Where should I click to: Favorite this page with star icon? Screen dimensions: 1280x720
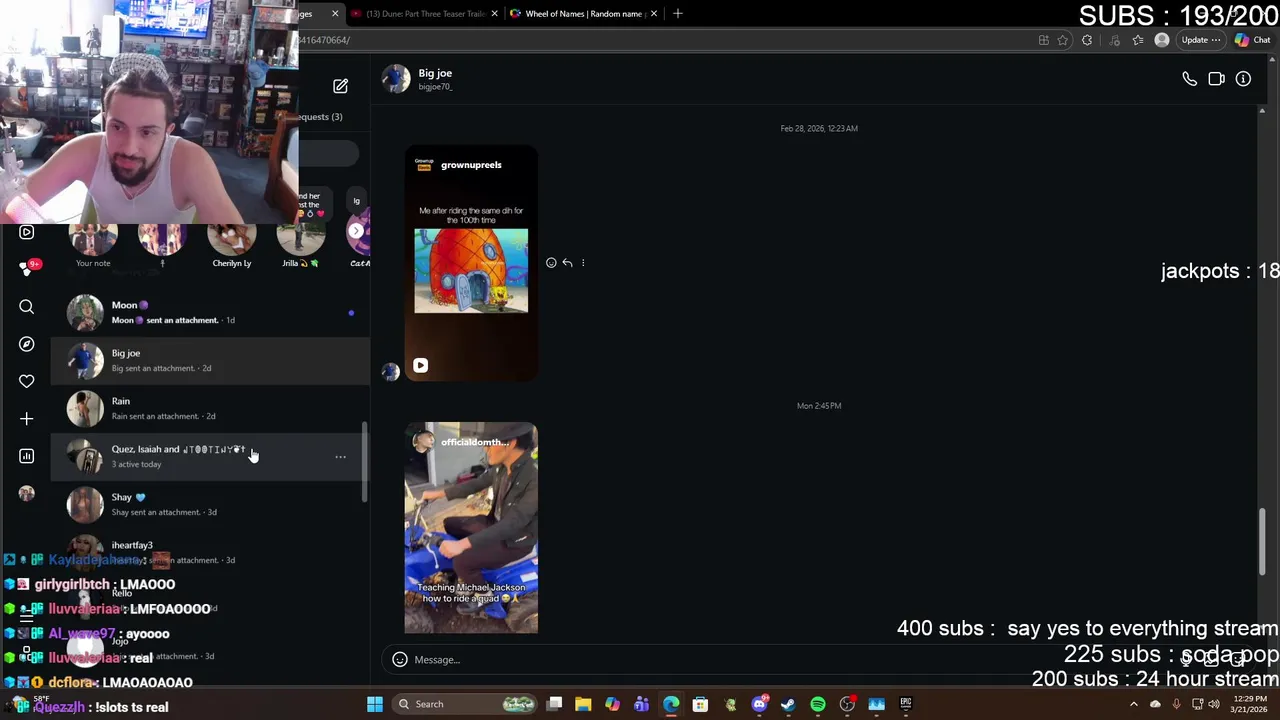(1062, 40)
